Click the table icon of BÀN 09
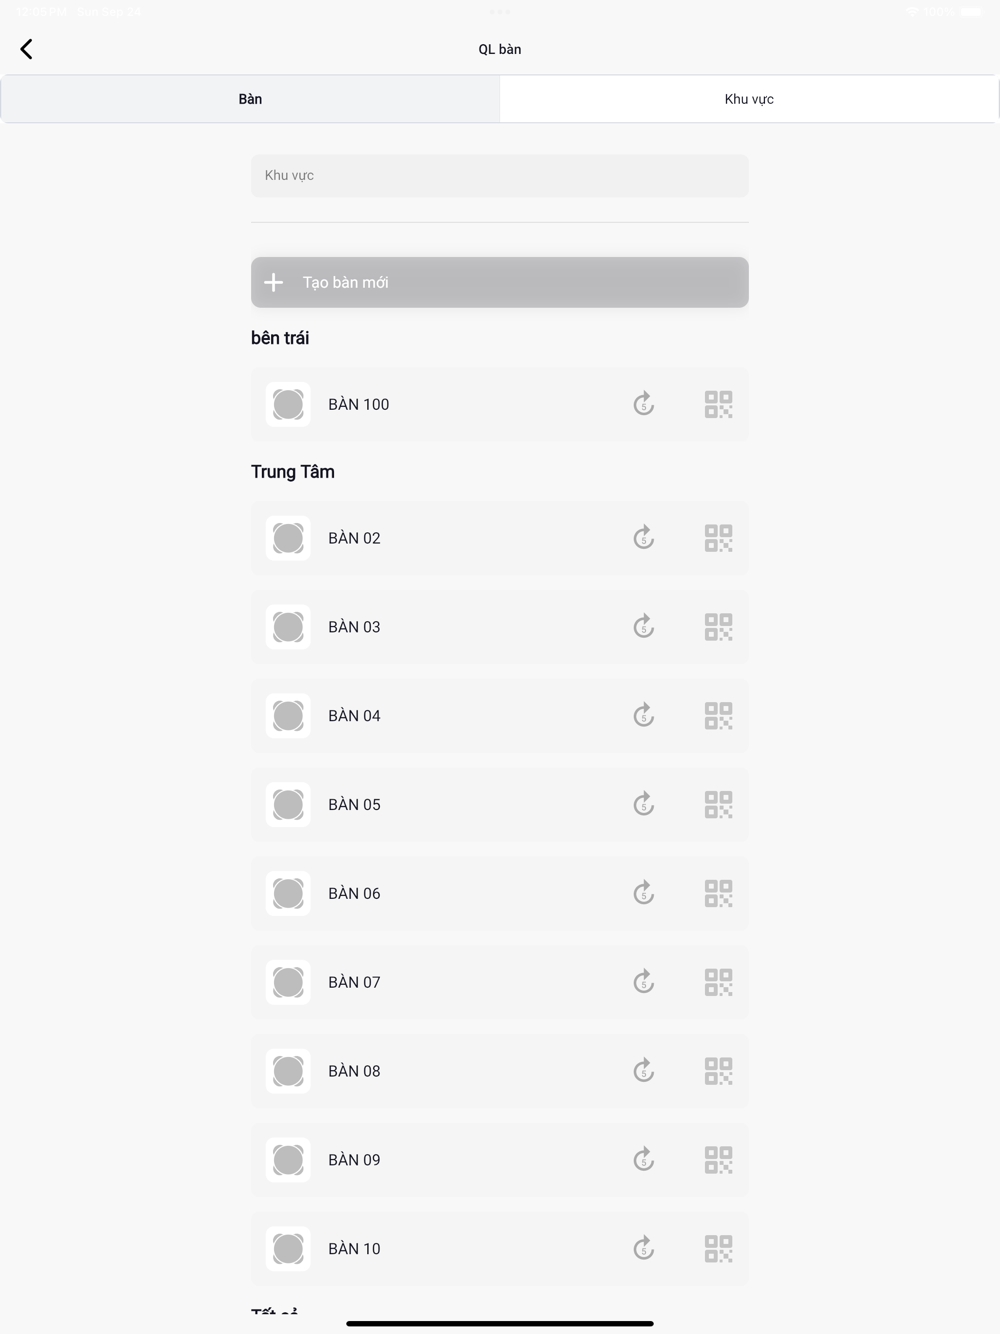1000x1334 pixels. [288, 1160]
